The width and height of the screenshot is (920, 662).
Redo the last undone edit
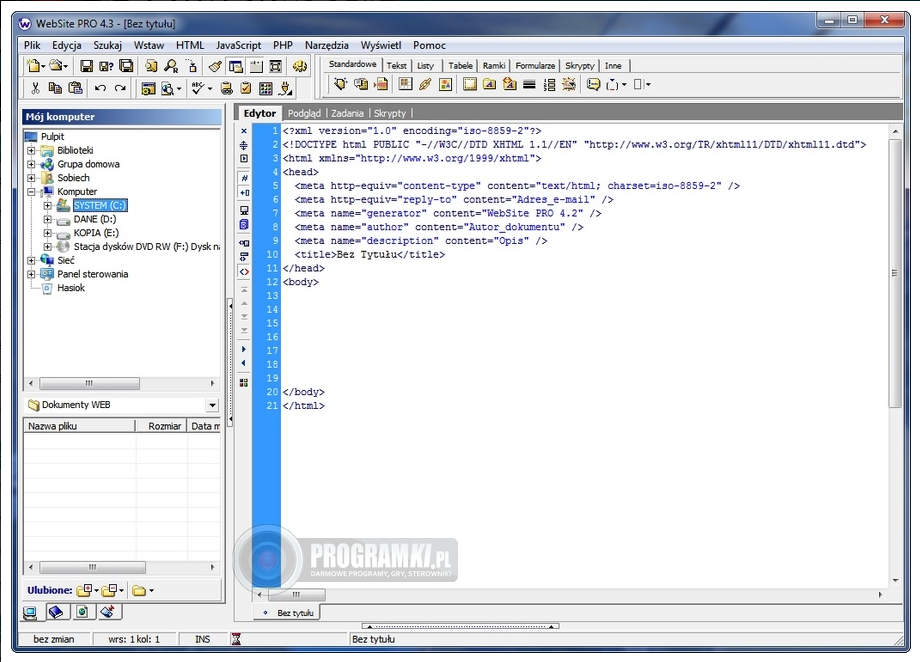(x=120, y=88)
